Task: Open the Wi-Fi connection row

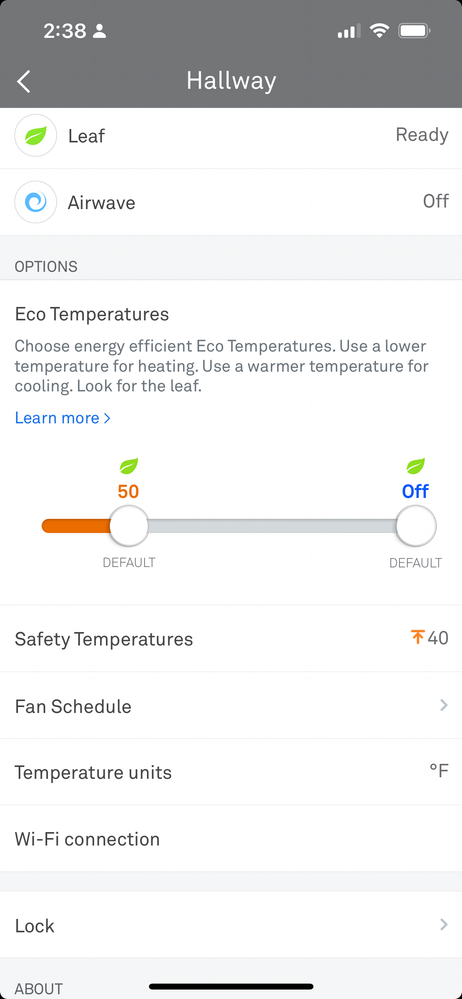Action: [231, 838]
